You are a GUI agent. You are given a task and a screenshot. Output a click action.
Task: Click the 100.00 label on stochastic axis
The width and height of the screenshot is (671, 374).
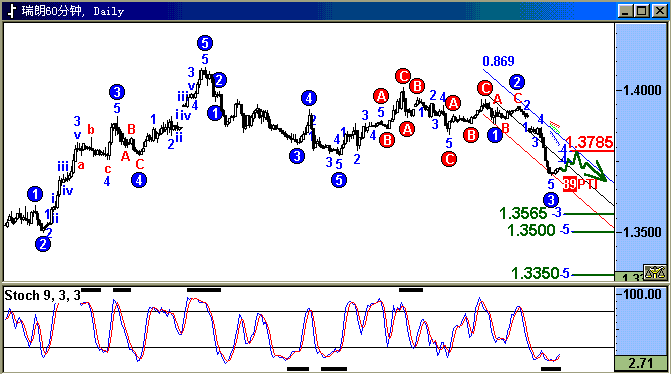(641, 294)
